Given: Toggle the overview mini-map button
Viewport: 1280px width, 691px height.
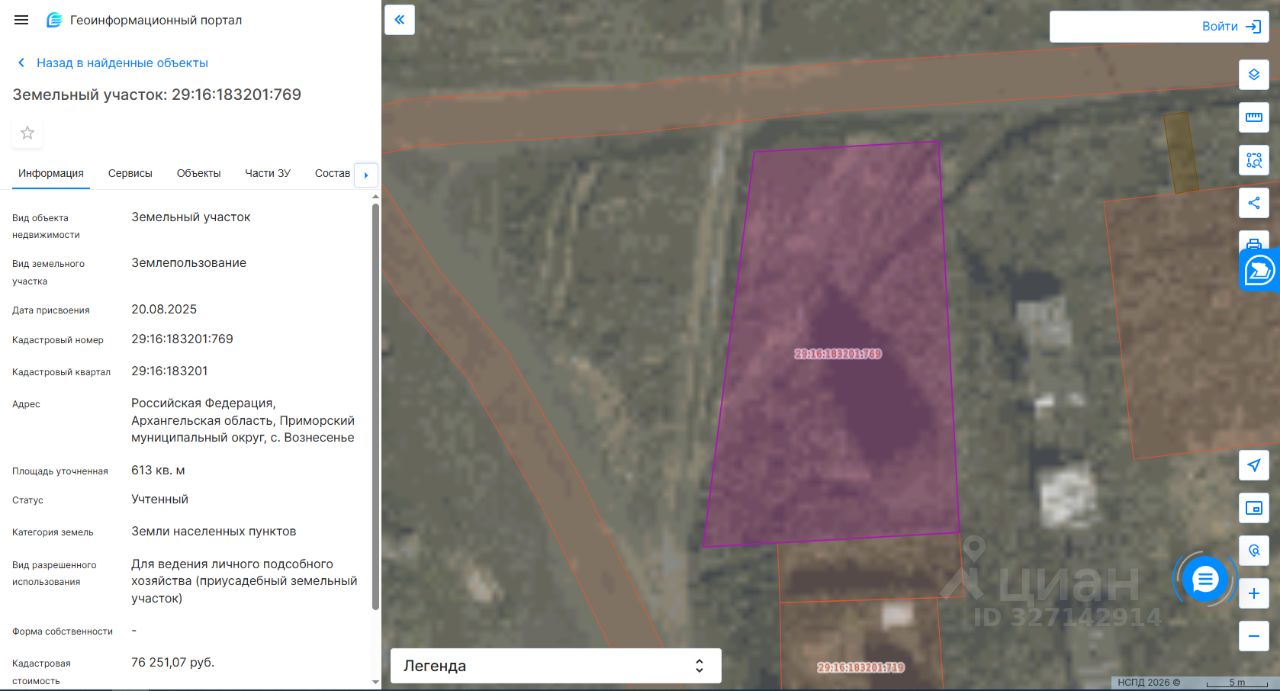Looking at the screenshot, I should tap(1254, 508).
